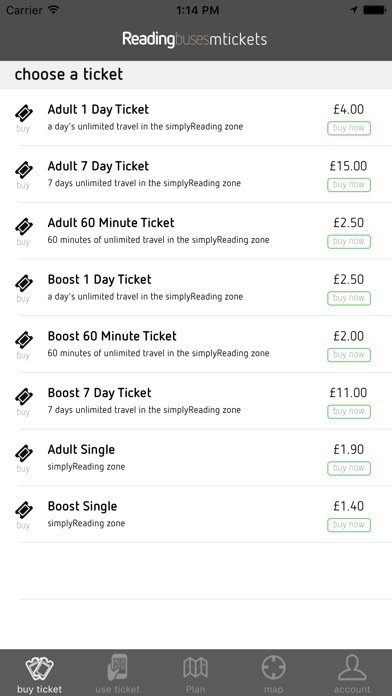Click buy now for the £4.00 Adult 1 Day Ticket
Image resolution: width=392 pixels, height=696 pixels.
pyautogui.click(x=349, y=128)
